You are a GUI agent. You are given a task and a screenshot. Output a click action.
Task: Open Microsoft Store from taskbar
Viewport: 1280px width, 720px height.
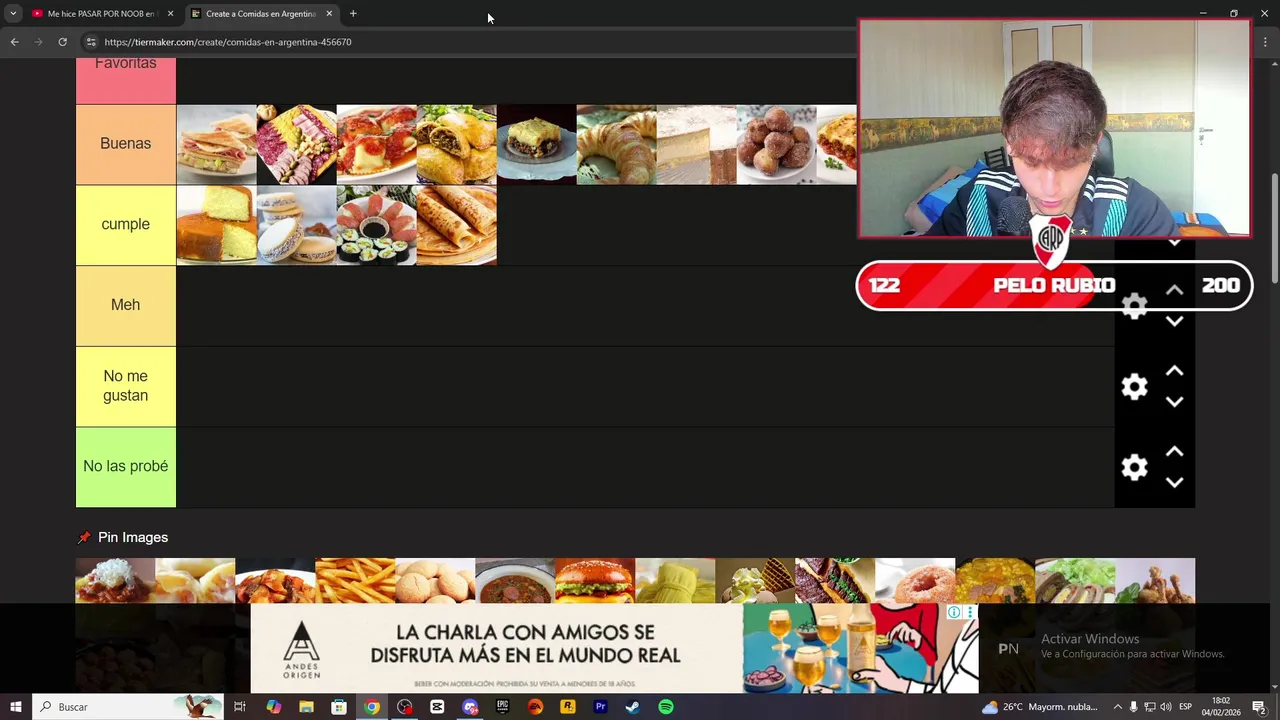339,707
